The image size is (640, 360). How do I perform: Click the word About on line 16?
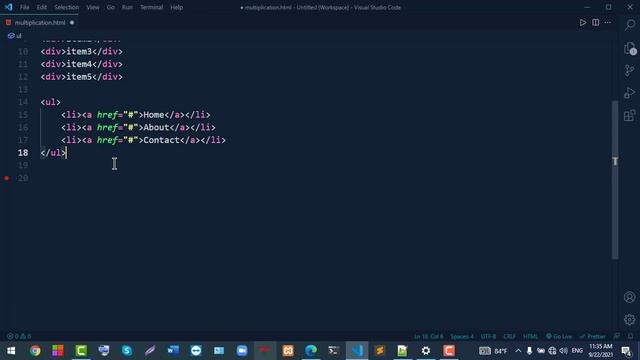pos(156,127)
